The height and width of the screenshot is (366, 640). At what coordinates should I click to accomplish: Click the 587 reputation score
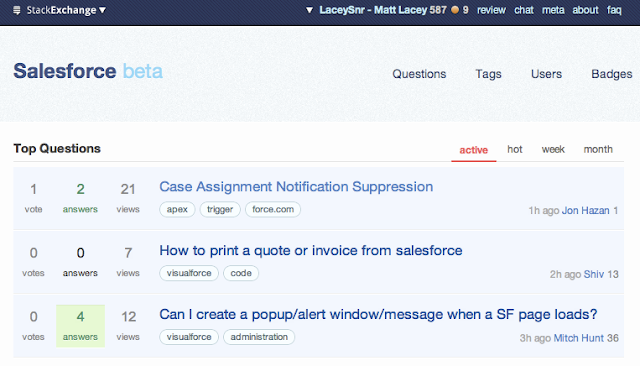point(438,10)
